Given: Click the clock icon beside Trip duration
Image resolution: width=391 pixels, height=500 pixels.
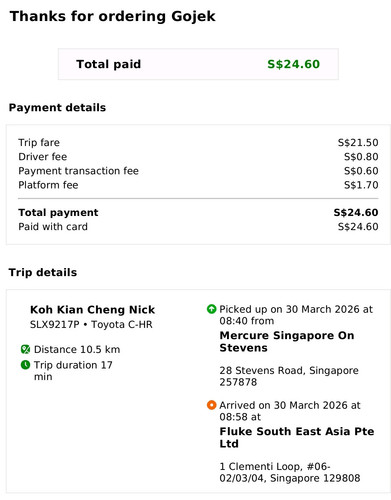Looking at the screenshot, I should click(25, 365).
